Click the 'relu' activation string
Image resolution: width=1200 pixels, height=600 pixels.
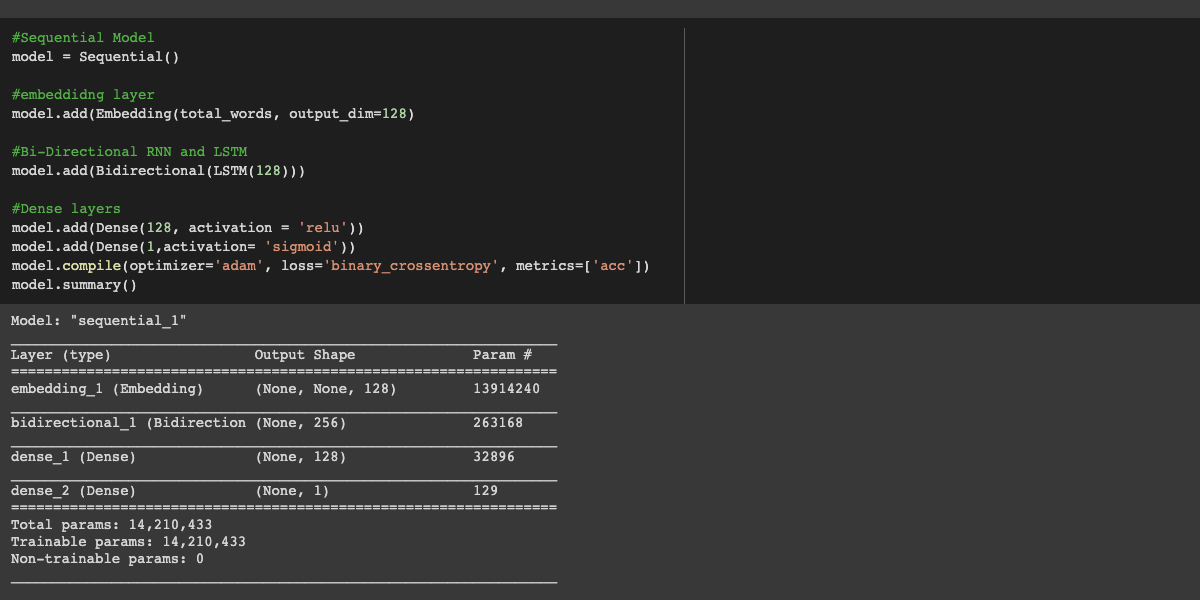[x=323, y=228]
